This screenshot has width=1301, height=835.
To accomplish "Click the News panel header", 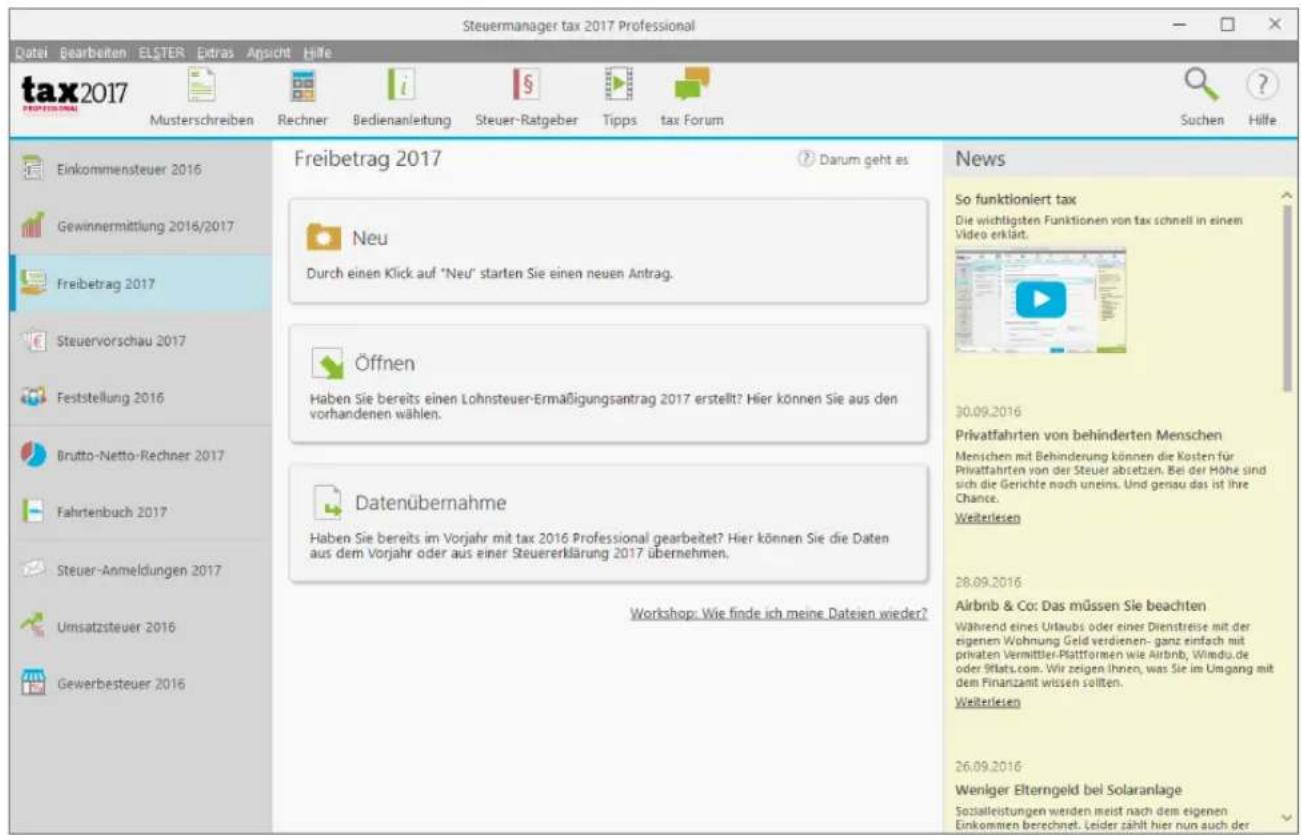I will (x=1121, y=159).
